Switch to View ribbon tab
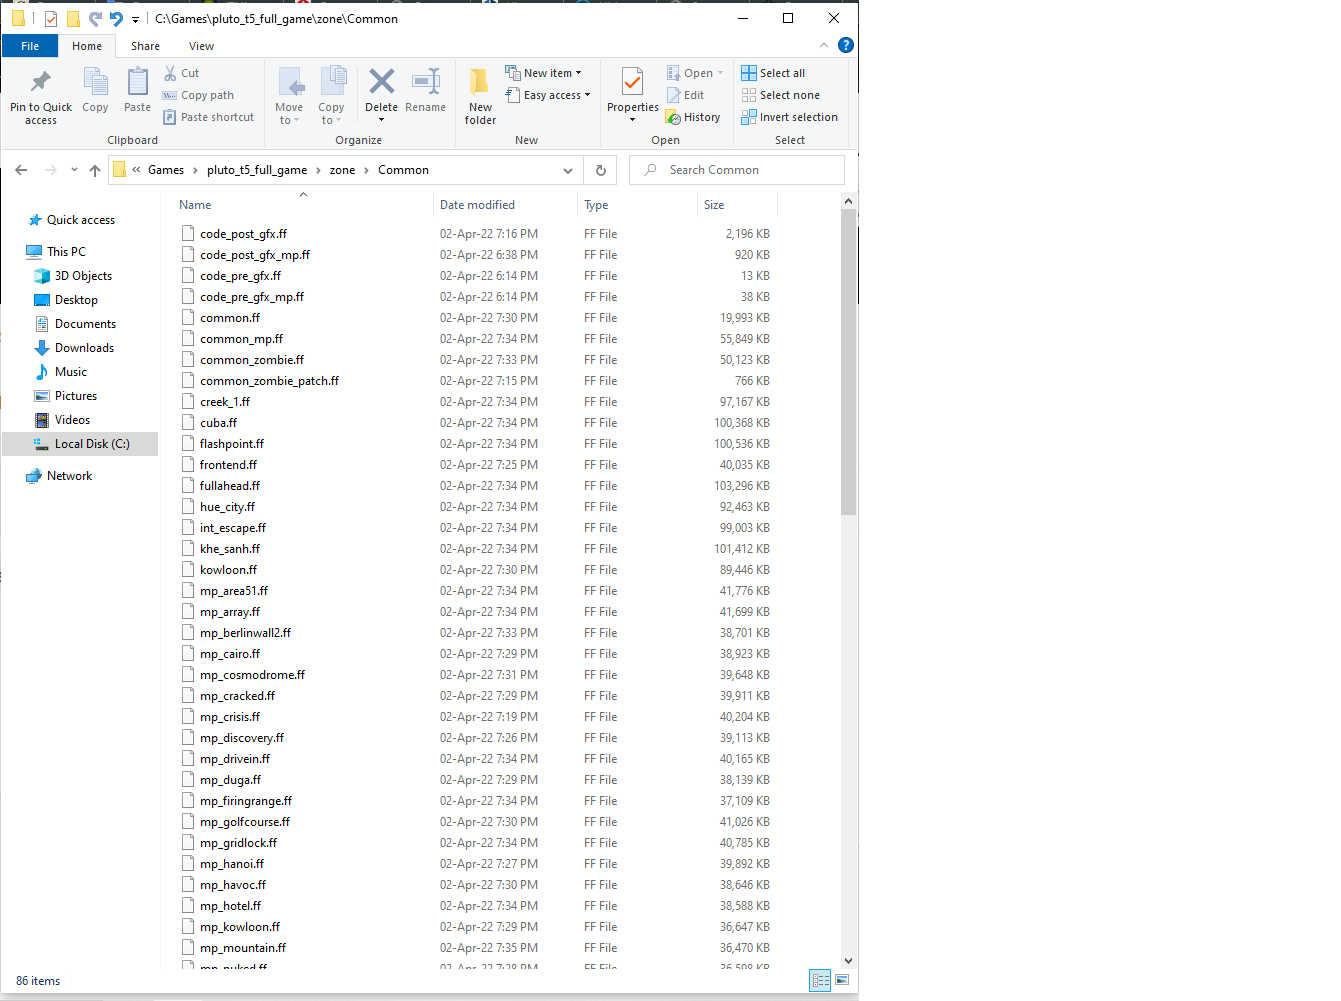This screenshot has height=1001, width=1341. tap(201, 46)
